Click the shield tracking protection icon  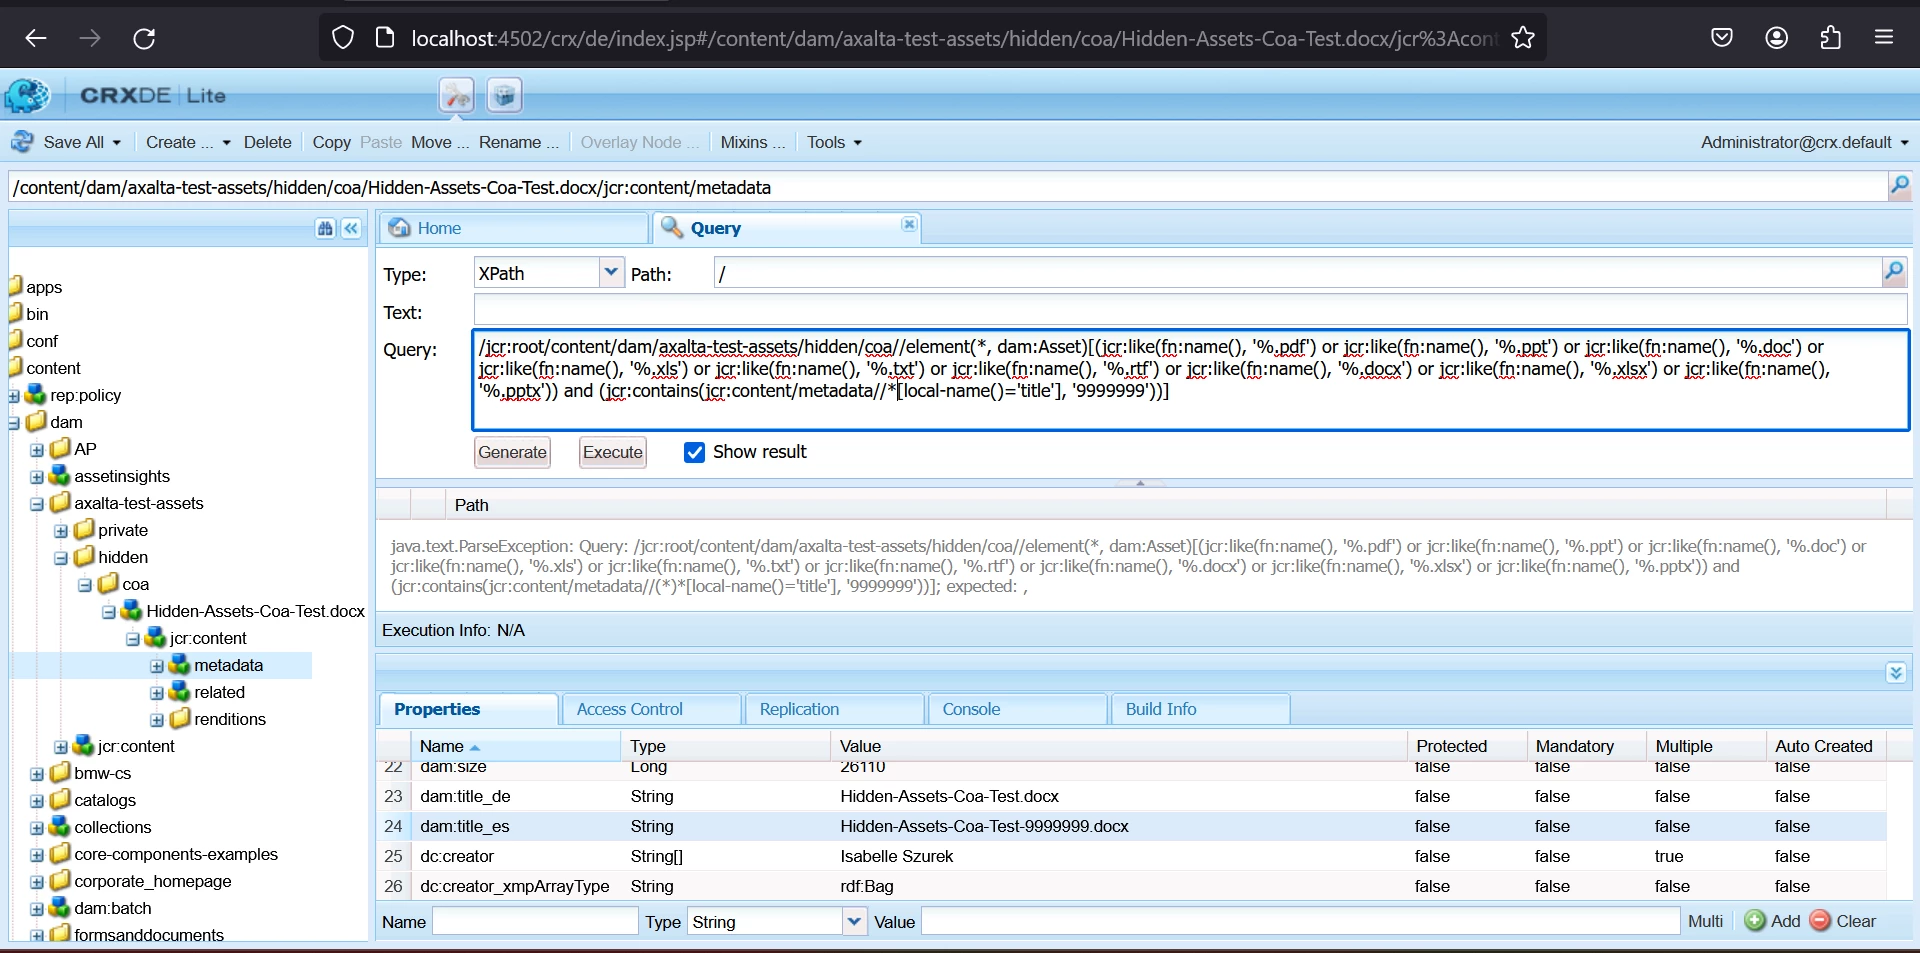343,38
